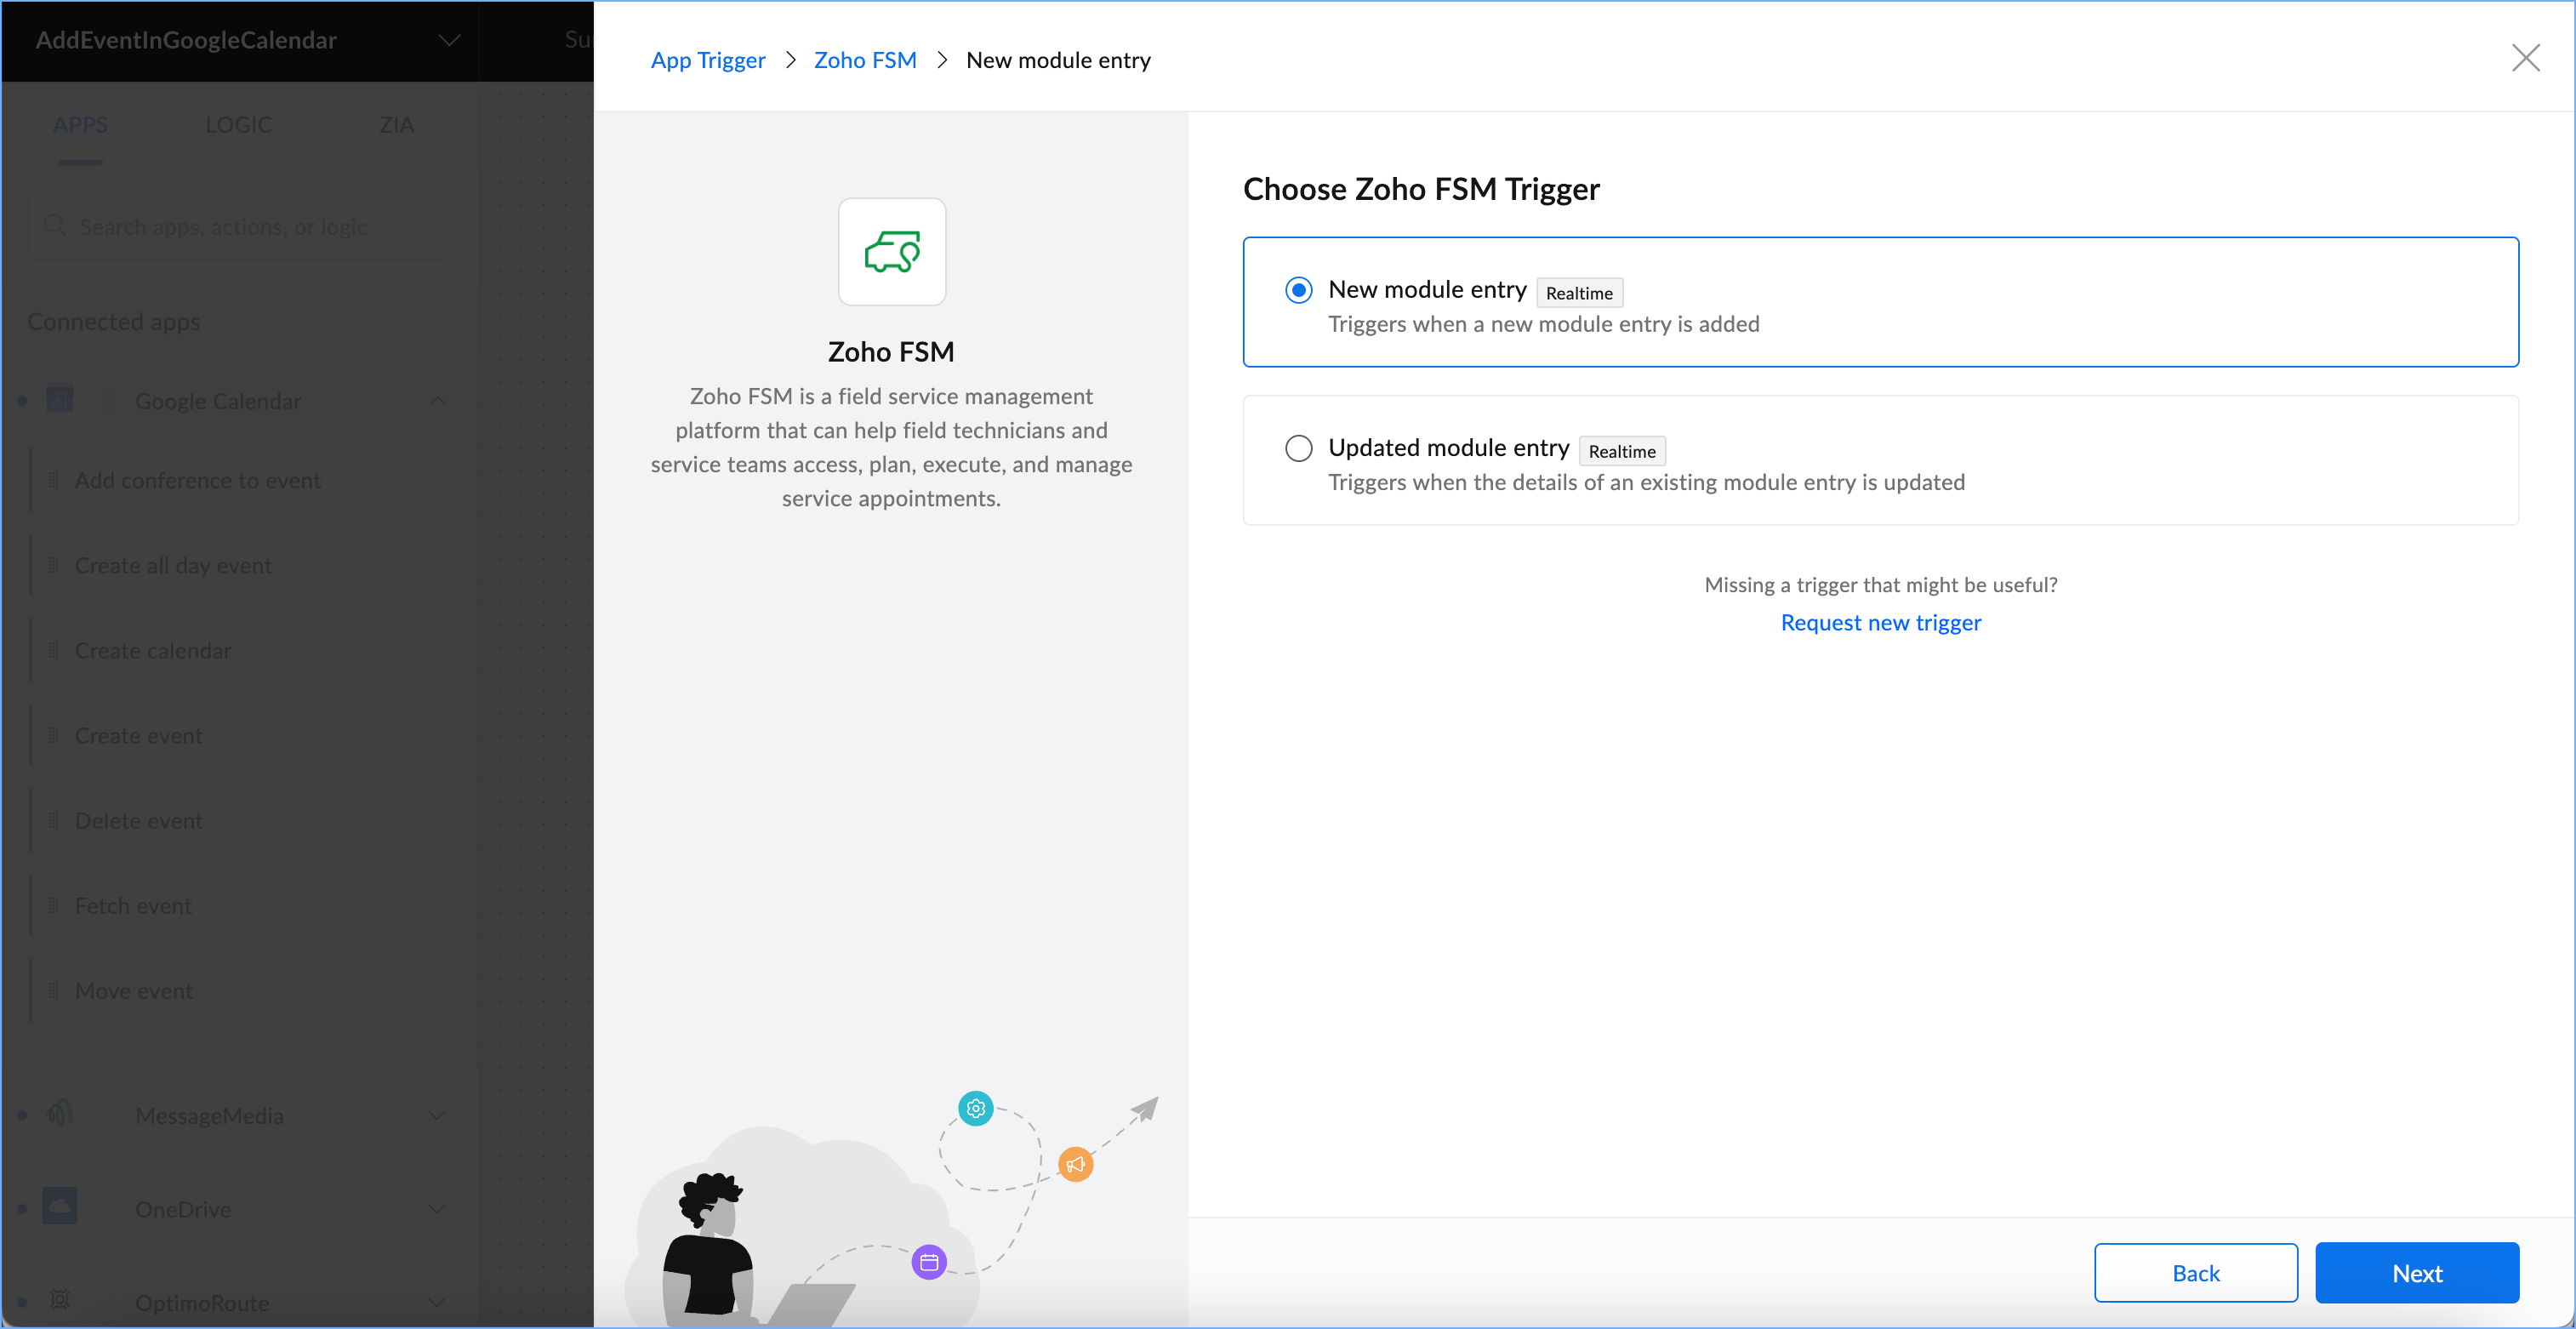Collapse the Google Calendar app section
The height and width of the screenshot is (1329, 2576).
437,400
